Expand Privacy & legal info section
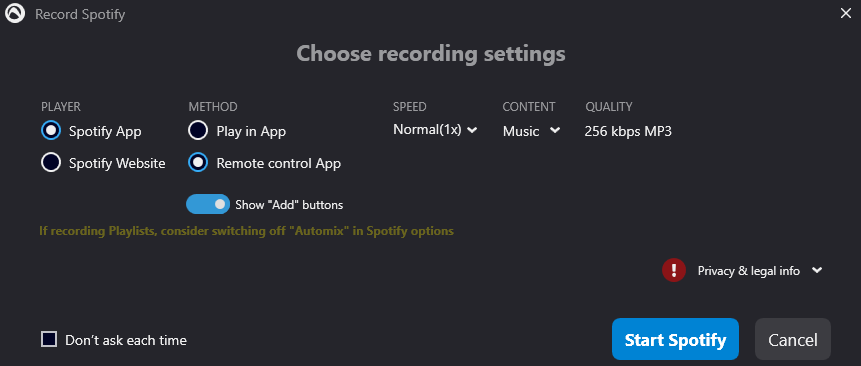The width and height of the screenshot is (861, 366). pyautogui.click(x=760, y=271)
